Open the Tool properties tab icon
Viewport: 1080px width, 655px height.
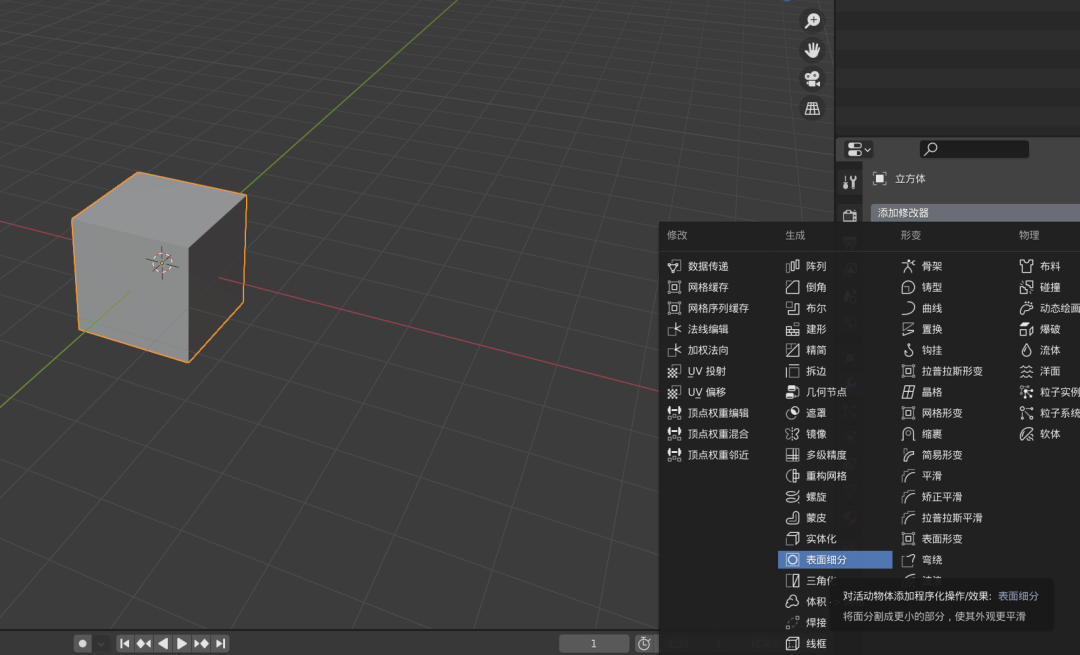[850, 183]
